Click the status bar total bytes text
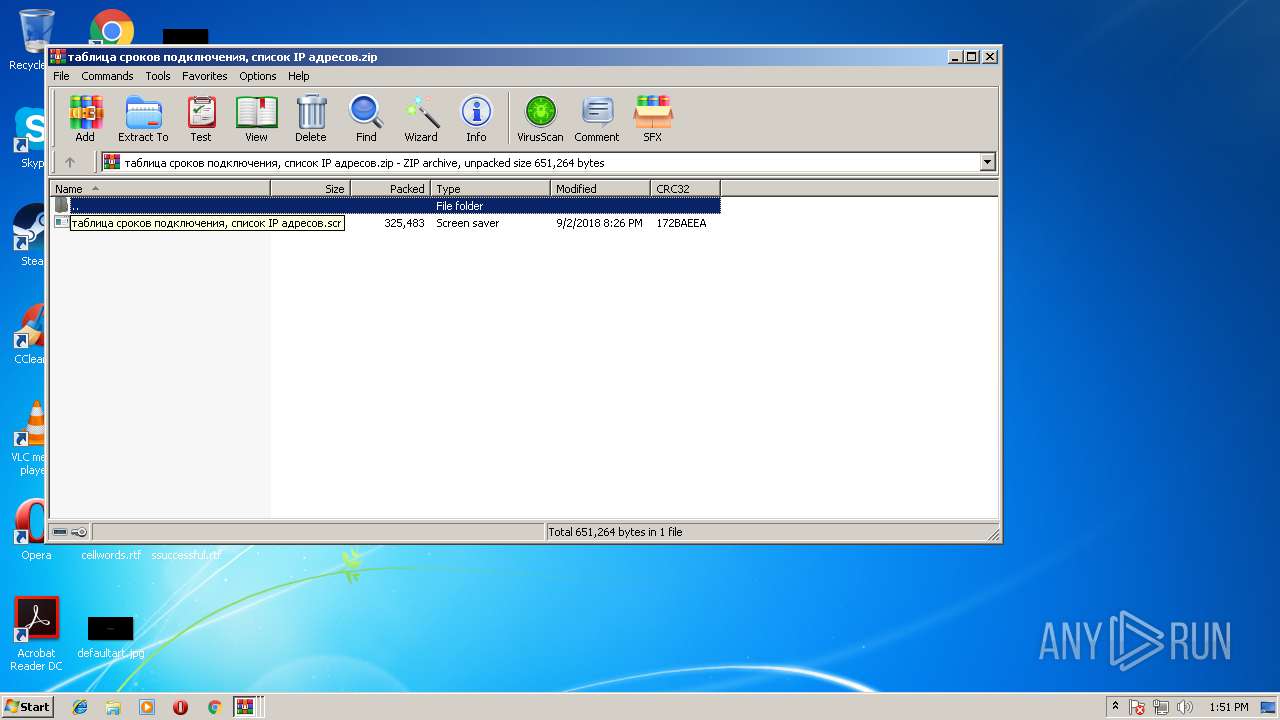This screenshot has width=1280, height=720. point(615,532)
